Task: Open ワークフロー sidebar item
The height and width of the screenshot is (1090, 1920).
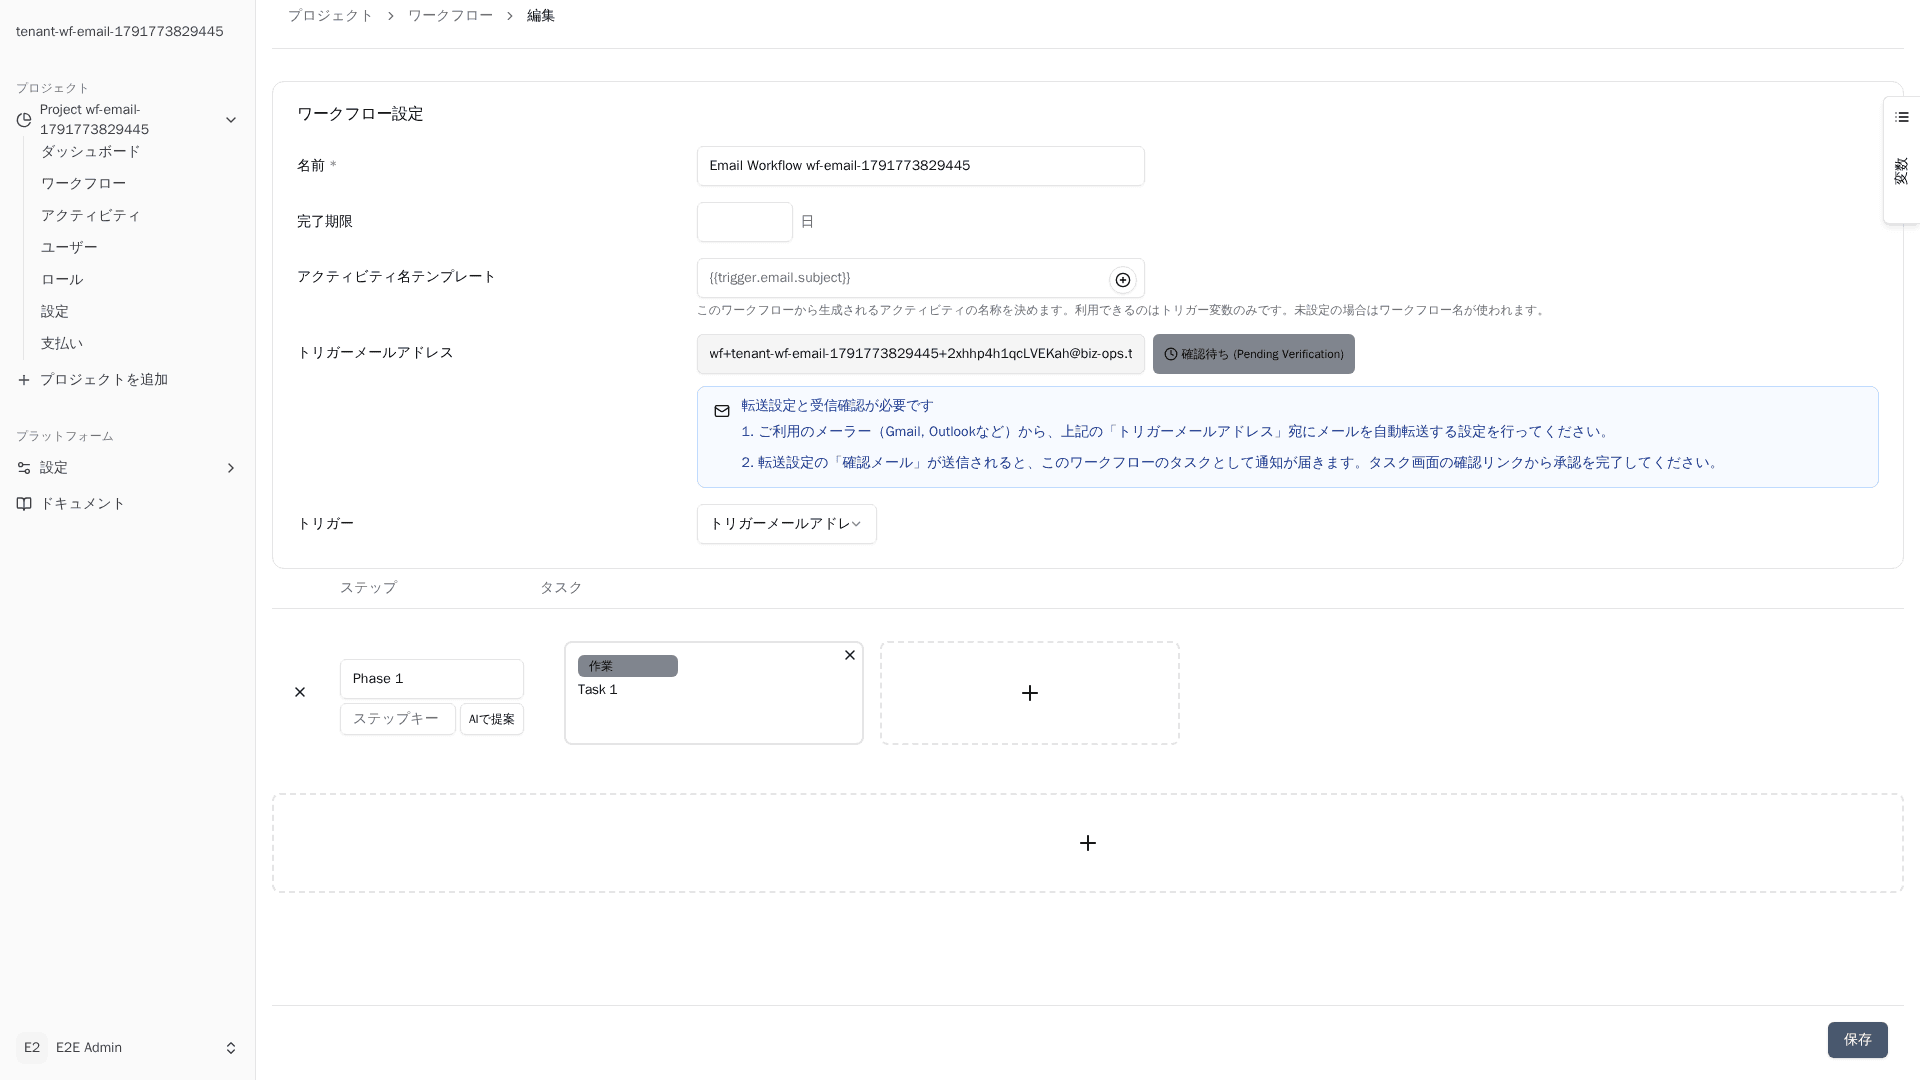Action: [x=84, y=184]
